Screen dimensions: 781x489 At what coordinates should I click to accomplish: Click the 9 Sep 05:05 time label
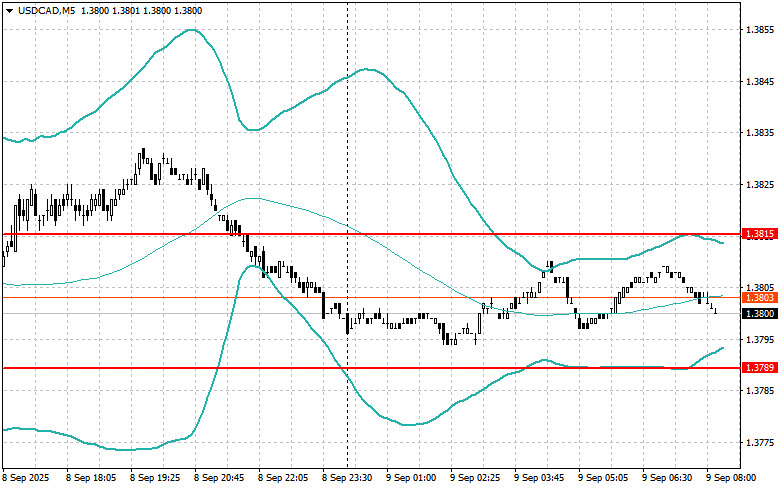[603, 478]
